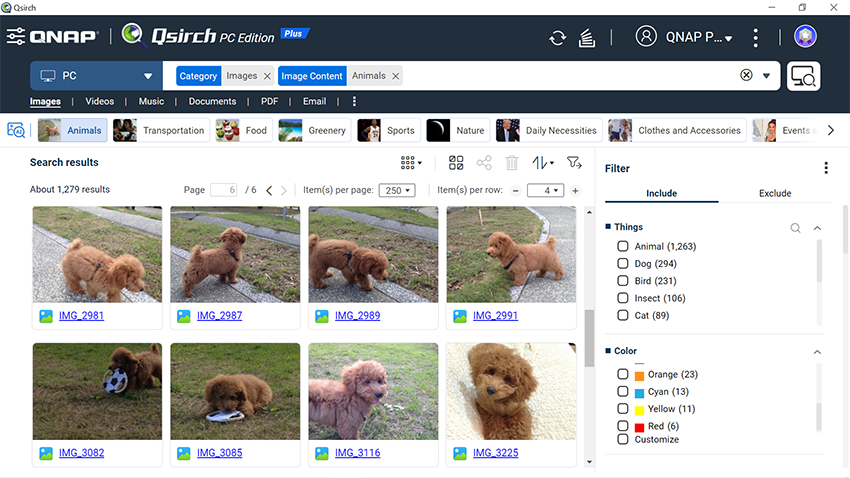Switch to the Exclude filter tab

774,193
